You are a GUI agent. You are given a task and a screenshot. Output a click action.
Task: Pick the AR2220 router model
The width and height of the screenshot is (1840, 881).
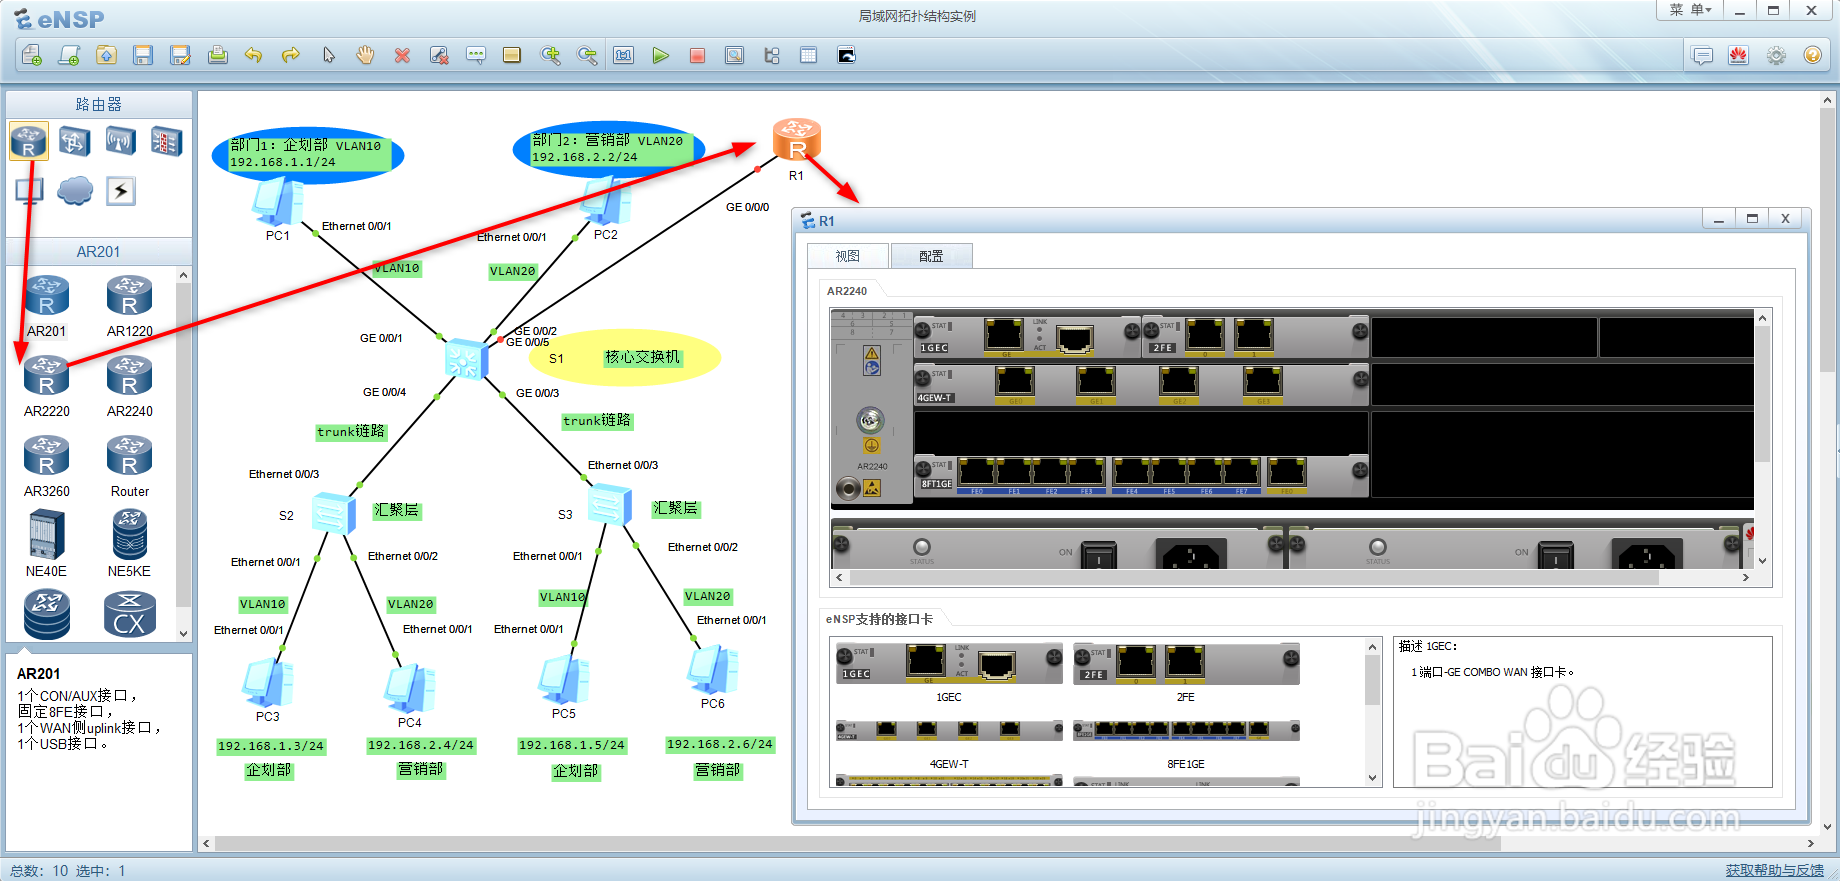point(47,387)
